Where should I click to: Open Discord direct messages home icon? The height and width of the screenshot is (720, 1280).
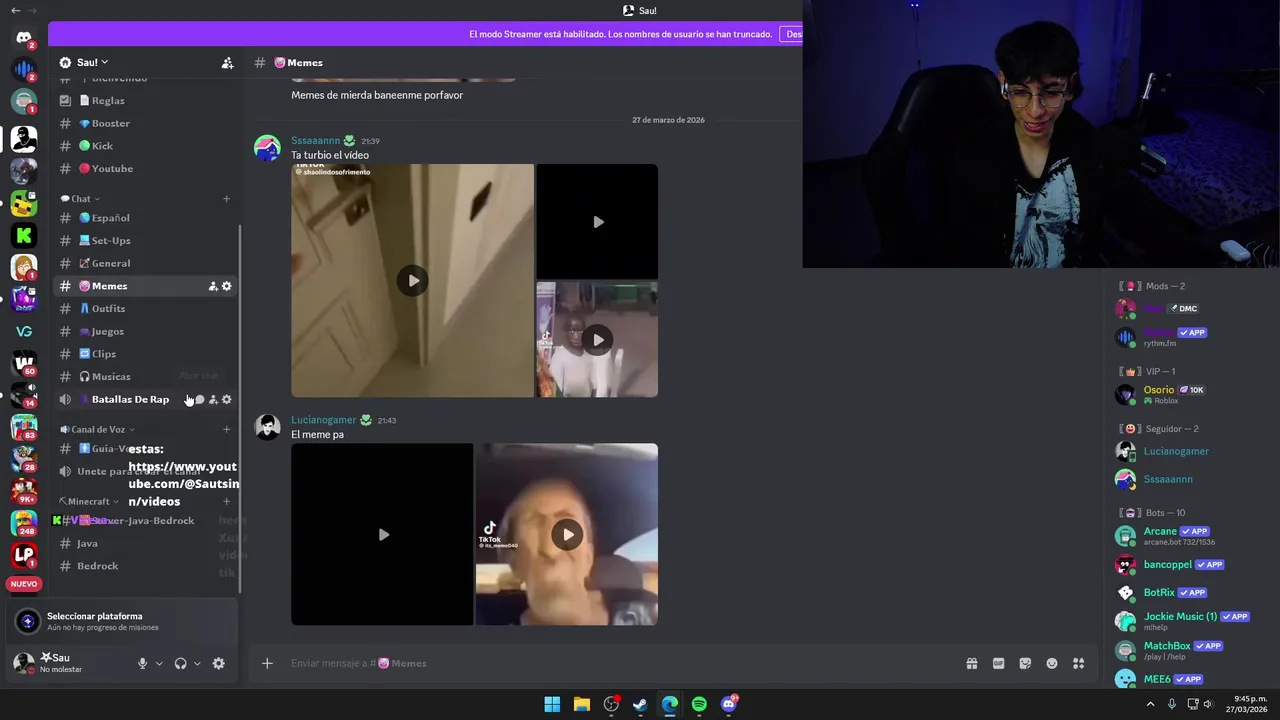click(23, 39)
